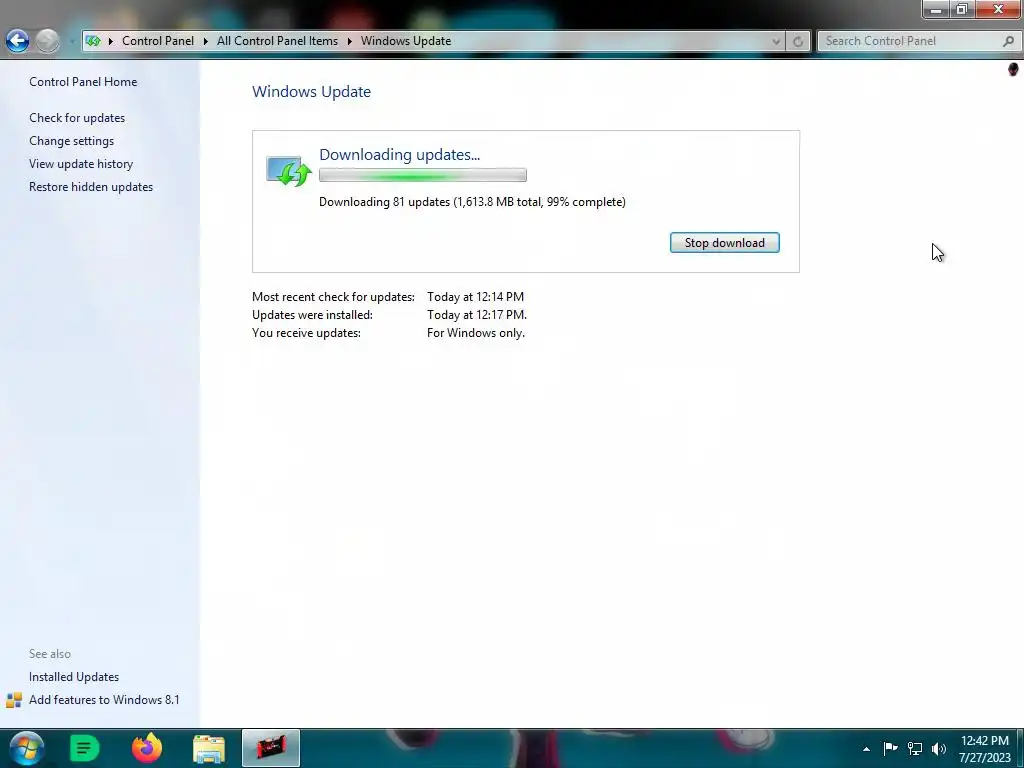Image resolution: width=1024 pixels, height=768 pixels.
Task: Click Add features to Windows 8.1
Action: tap(104, 700)
